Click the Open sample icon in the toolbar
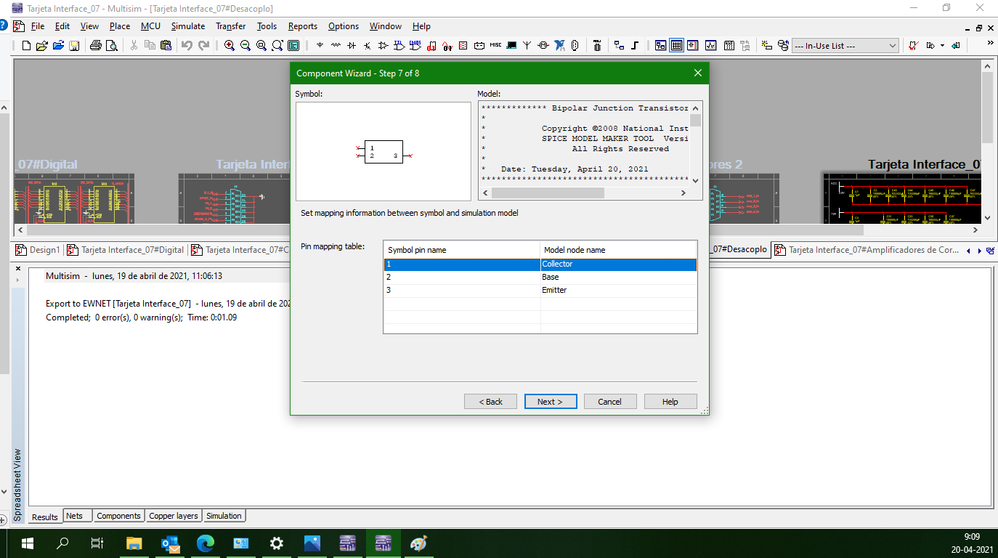The width and height of the screenshot is (998, 558). pyautogui.click(x=59, y=46)
